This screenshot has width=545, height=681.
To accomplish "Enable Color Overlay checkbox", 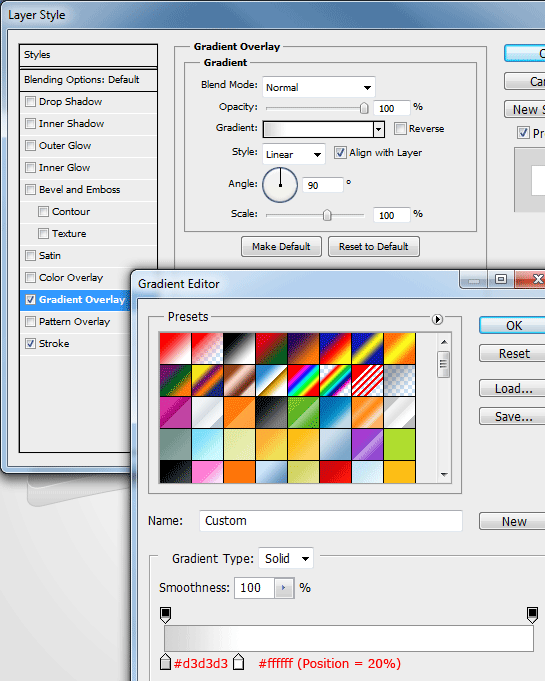I will [x=30, y=278].
